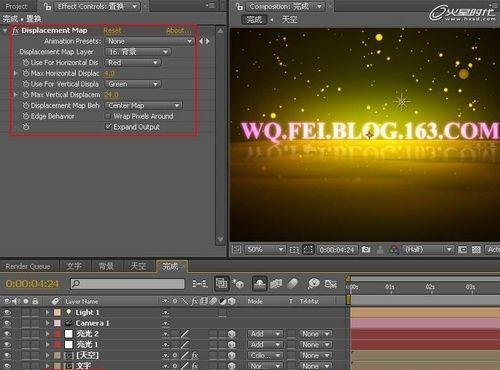Toggle the Composition viewer lock icon
The width and height of the screenshot is (500, 370).
[x=239, y=6]
